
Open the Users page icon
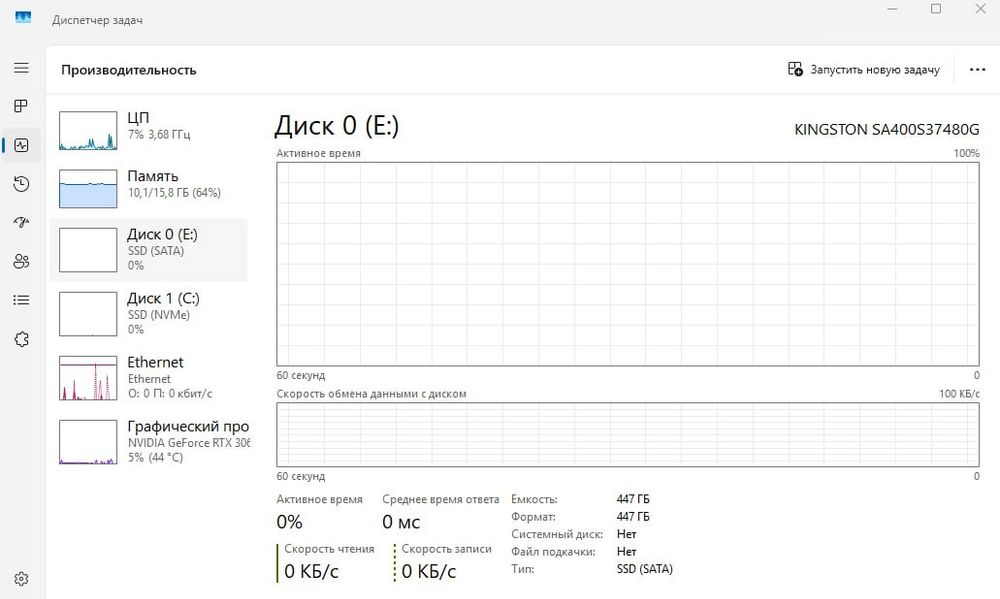tap(21, 261)
